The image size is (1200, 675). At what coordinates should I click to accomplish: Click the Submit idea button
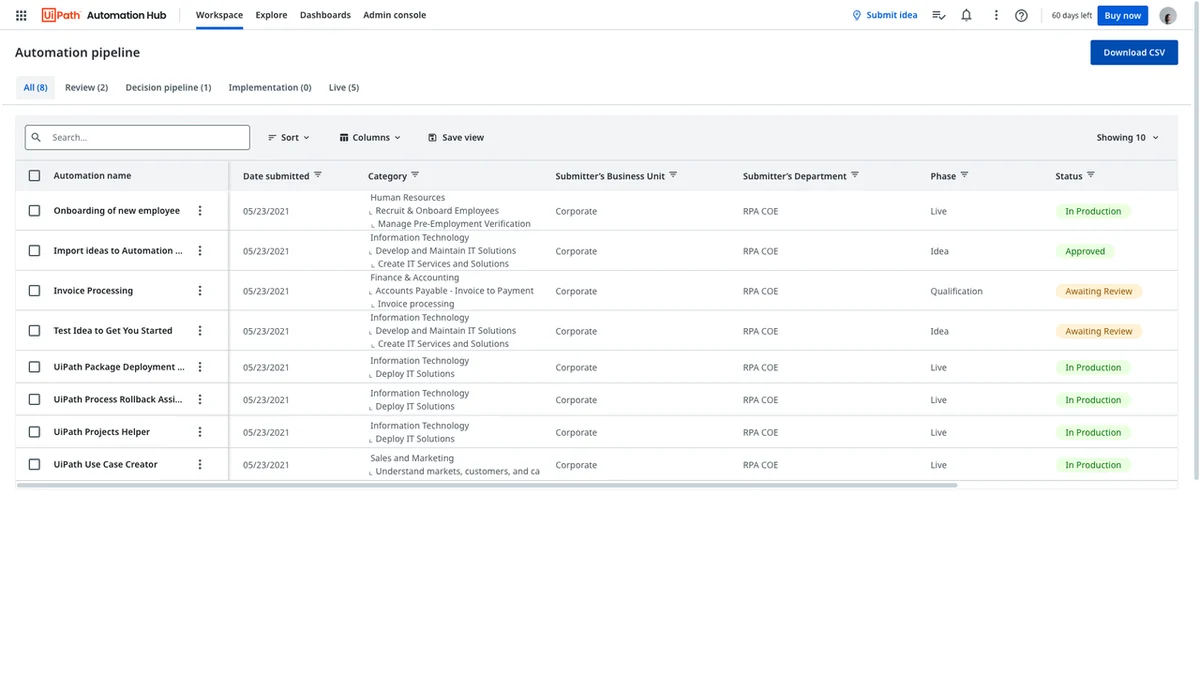point(884,15)
